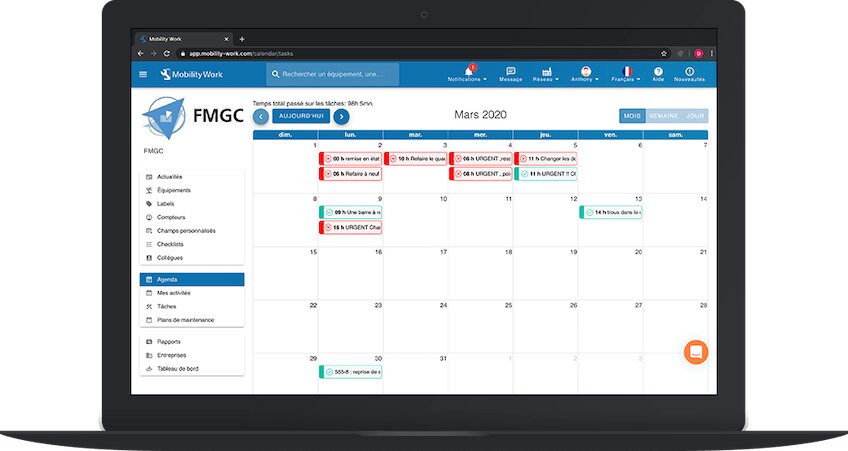Open the Chrome profile avatar

[x=699, y=54]
